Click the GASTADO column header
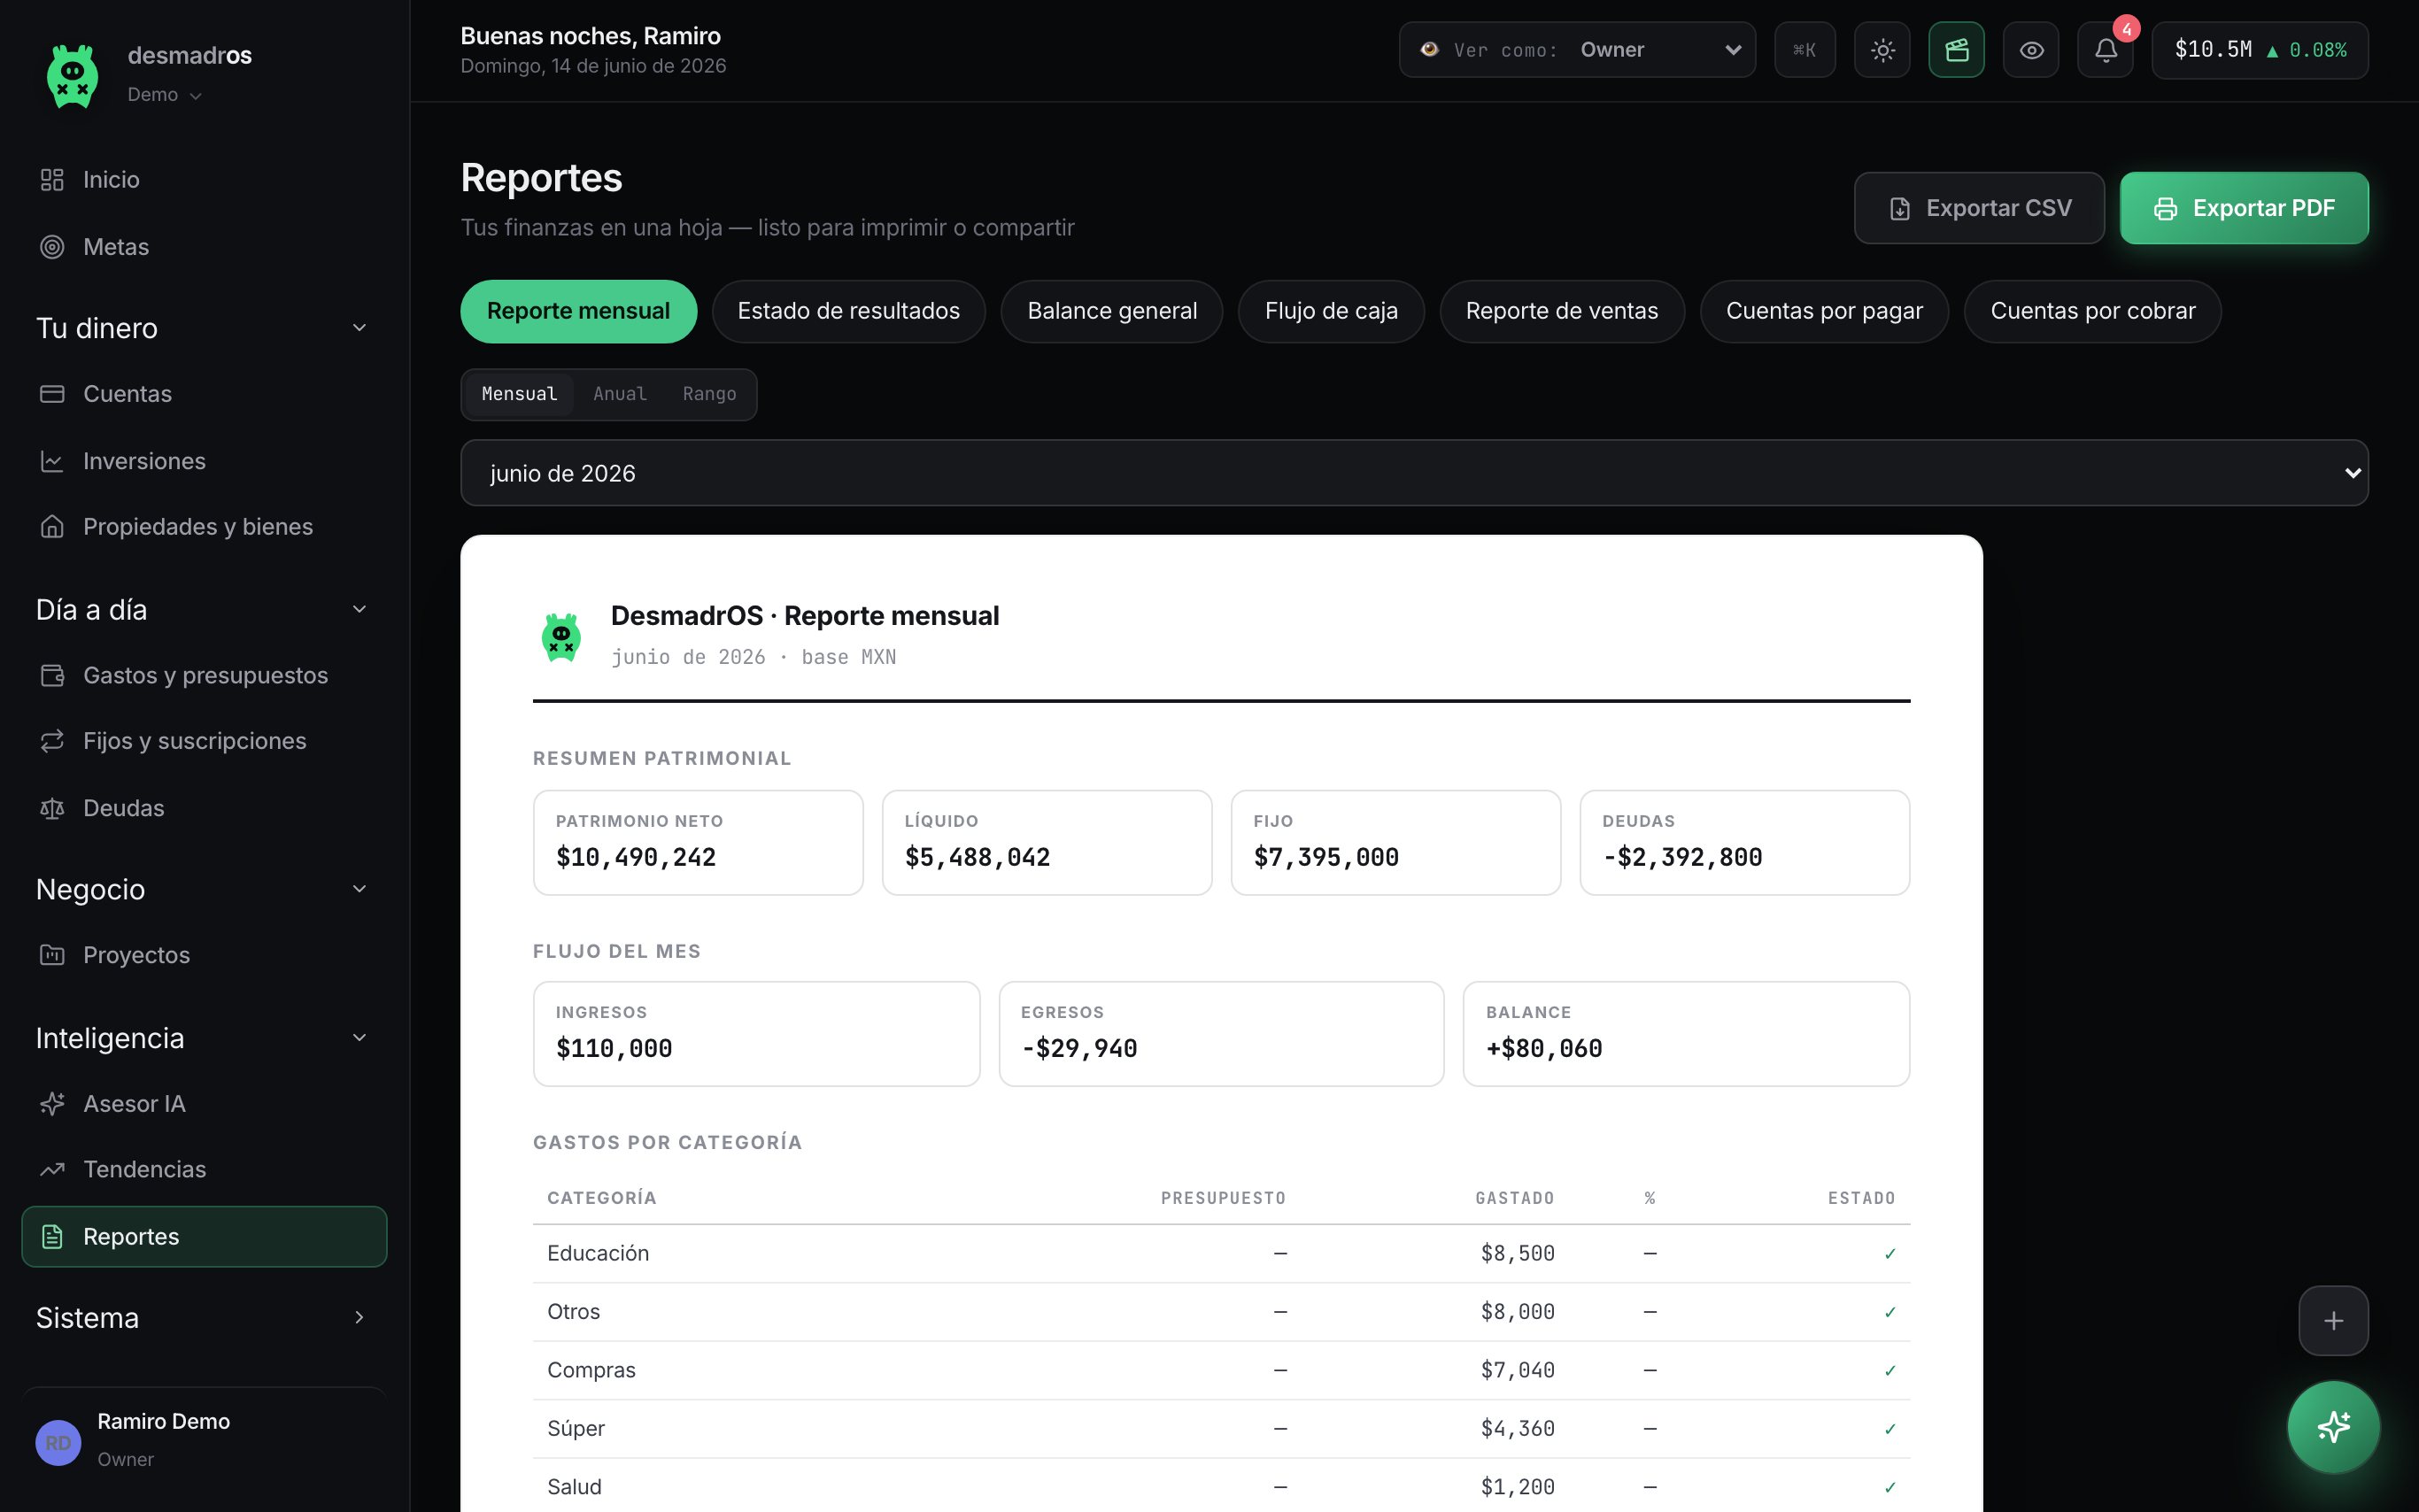Image resolution: width=2419 pixels, height=1512 pixels. [1514, 1199]
